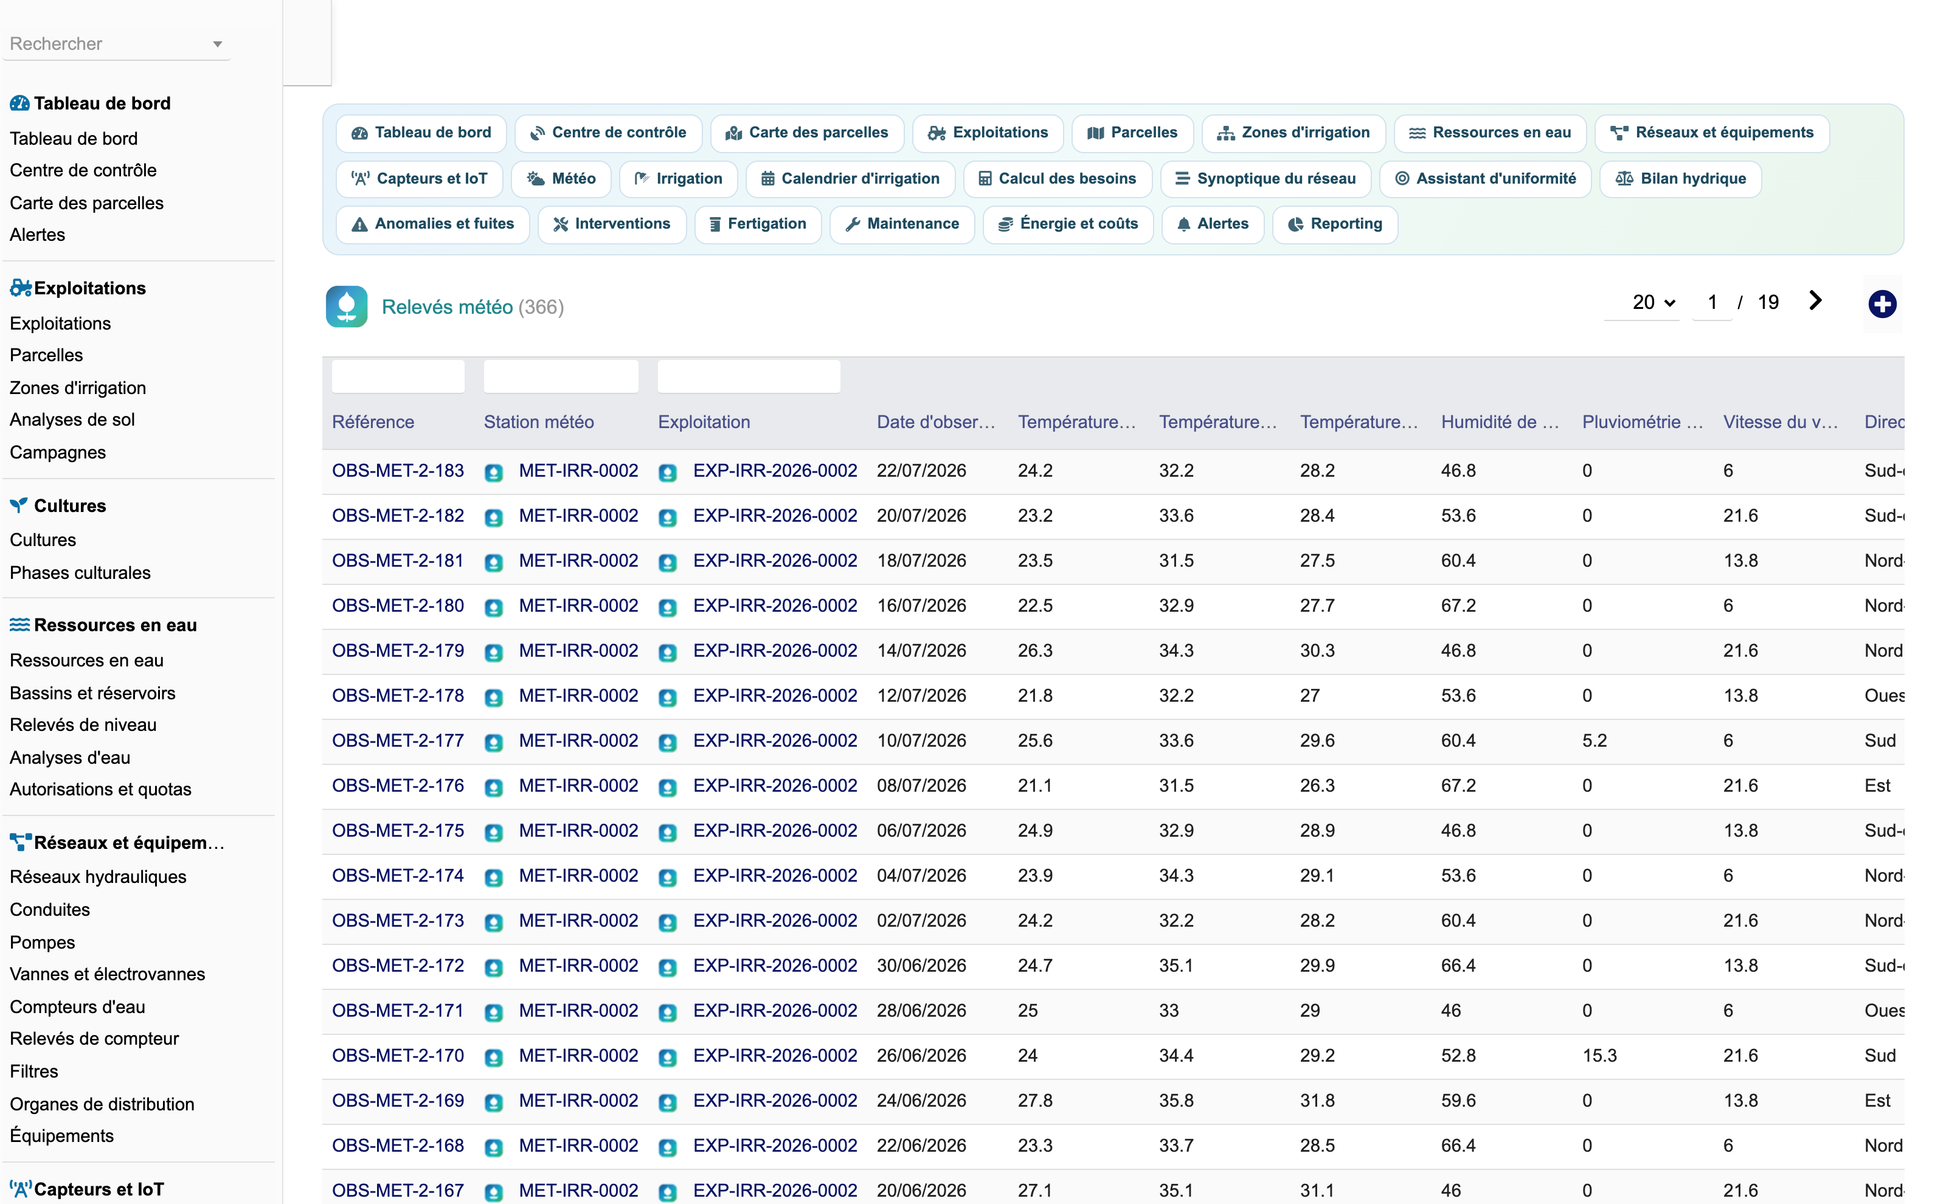Sort by Référence column header

pos(373,422)
